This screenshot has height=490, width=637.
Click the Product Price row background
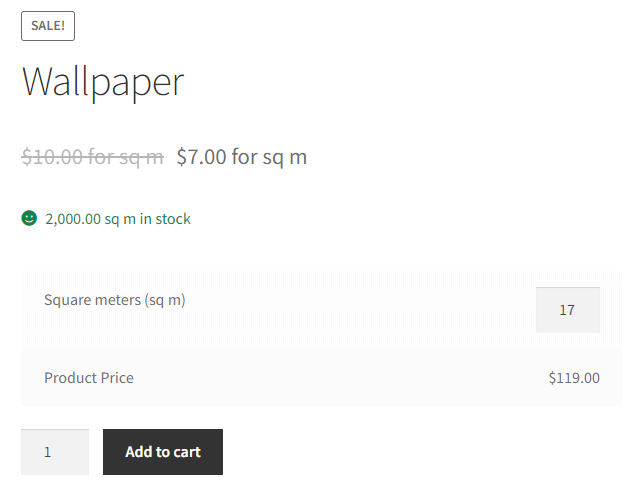point(321,378)
